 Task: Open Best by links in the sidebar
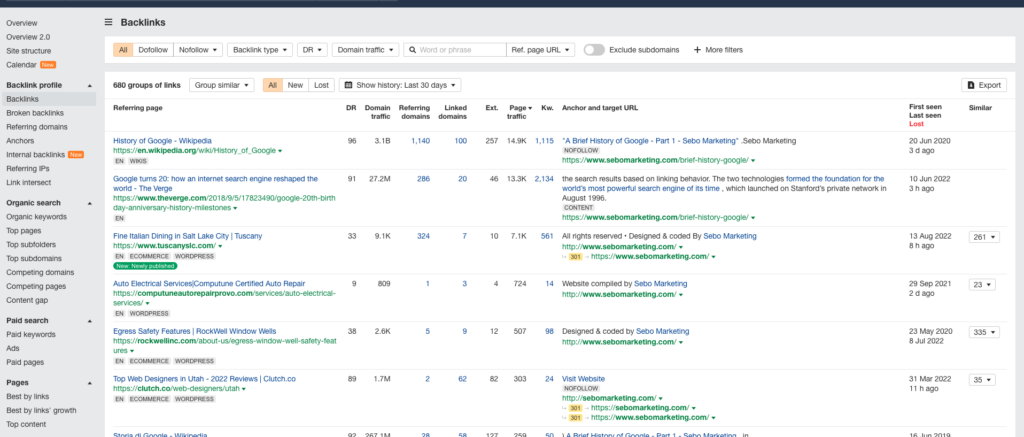(28, 397)
